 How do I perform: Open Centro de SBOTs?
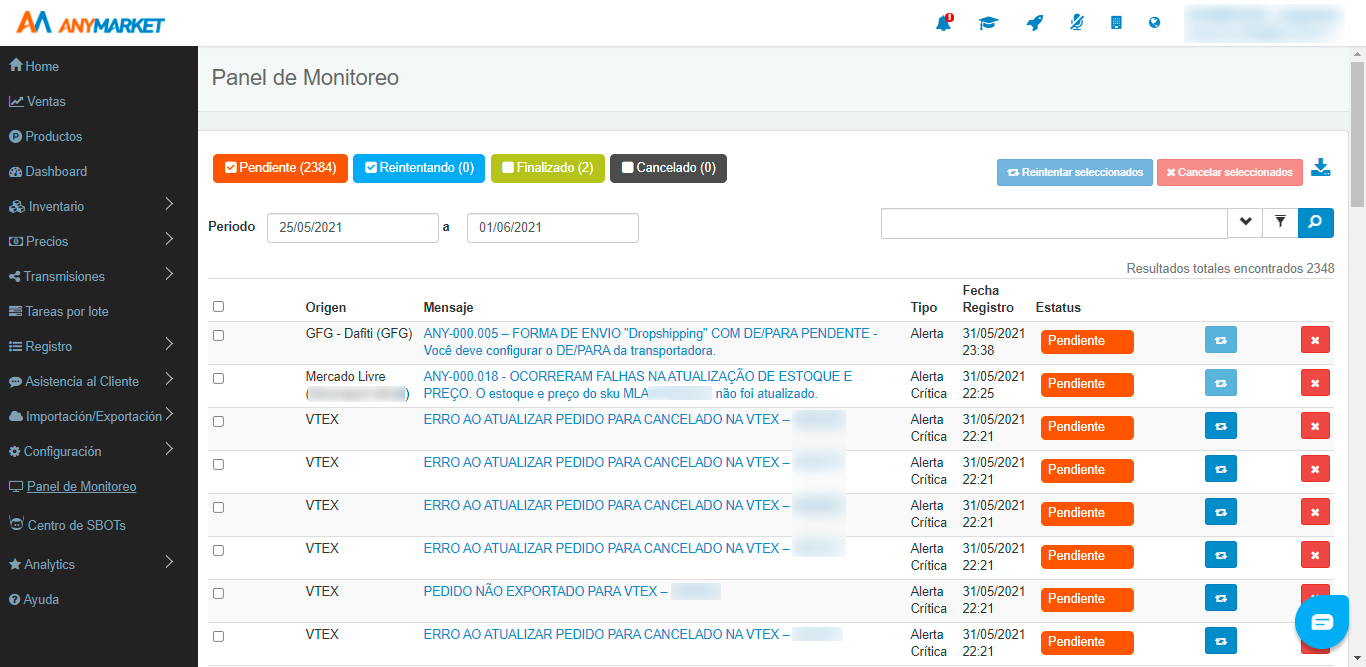tap(67, 524)
